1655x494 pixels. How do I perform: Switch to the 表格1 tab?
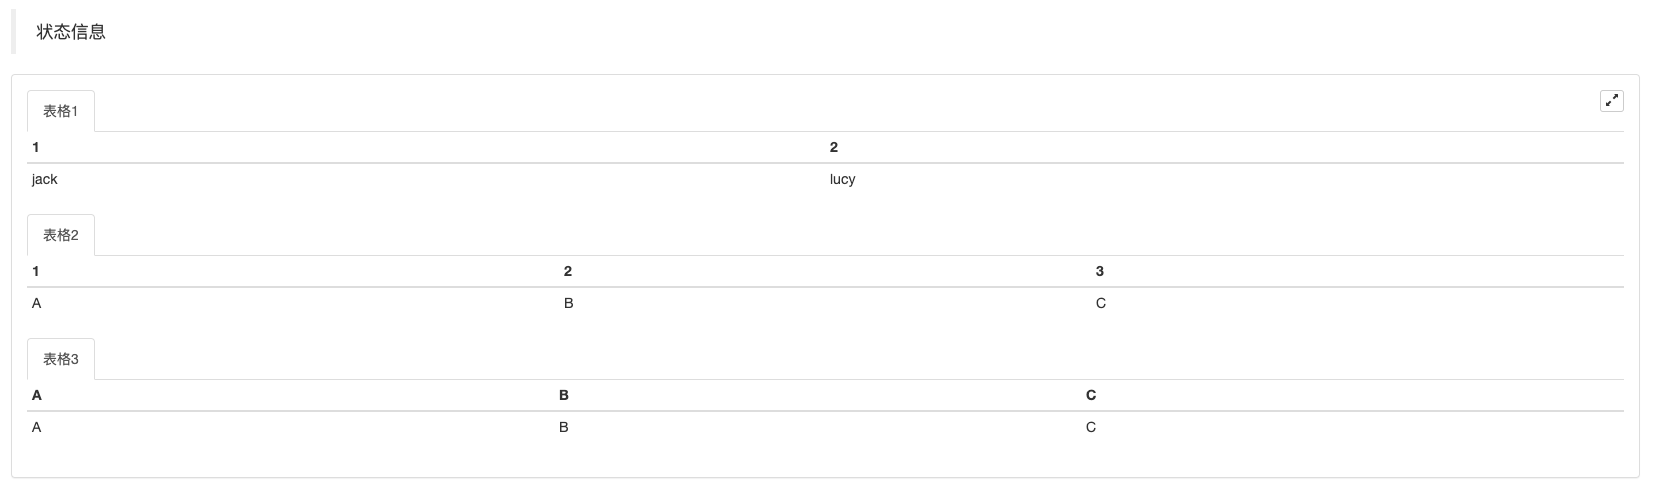tap(60, 112)
